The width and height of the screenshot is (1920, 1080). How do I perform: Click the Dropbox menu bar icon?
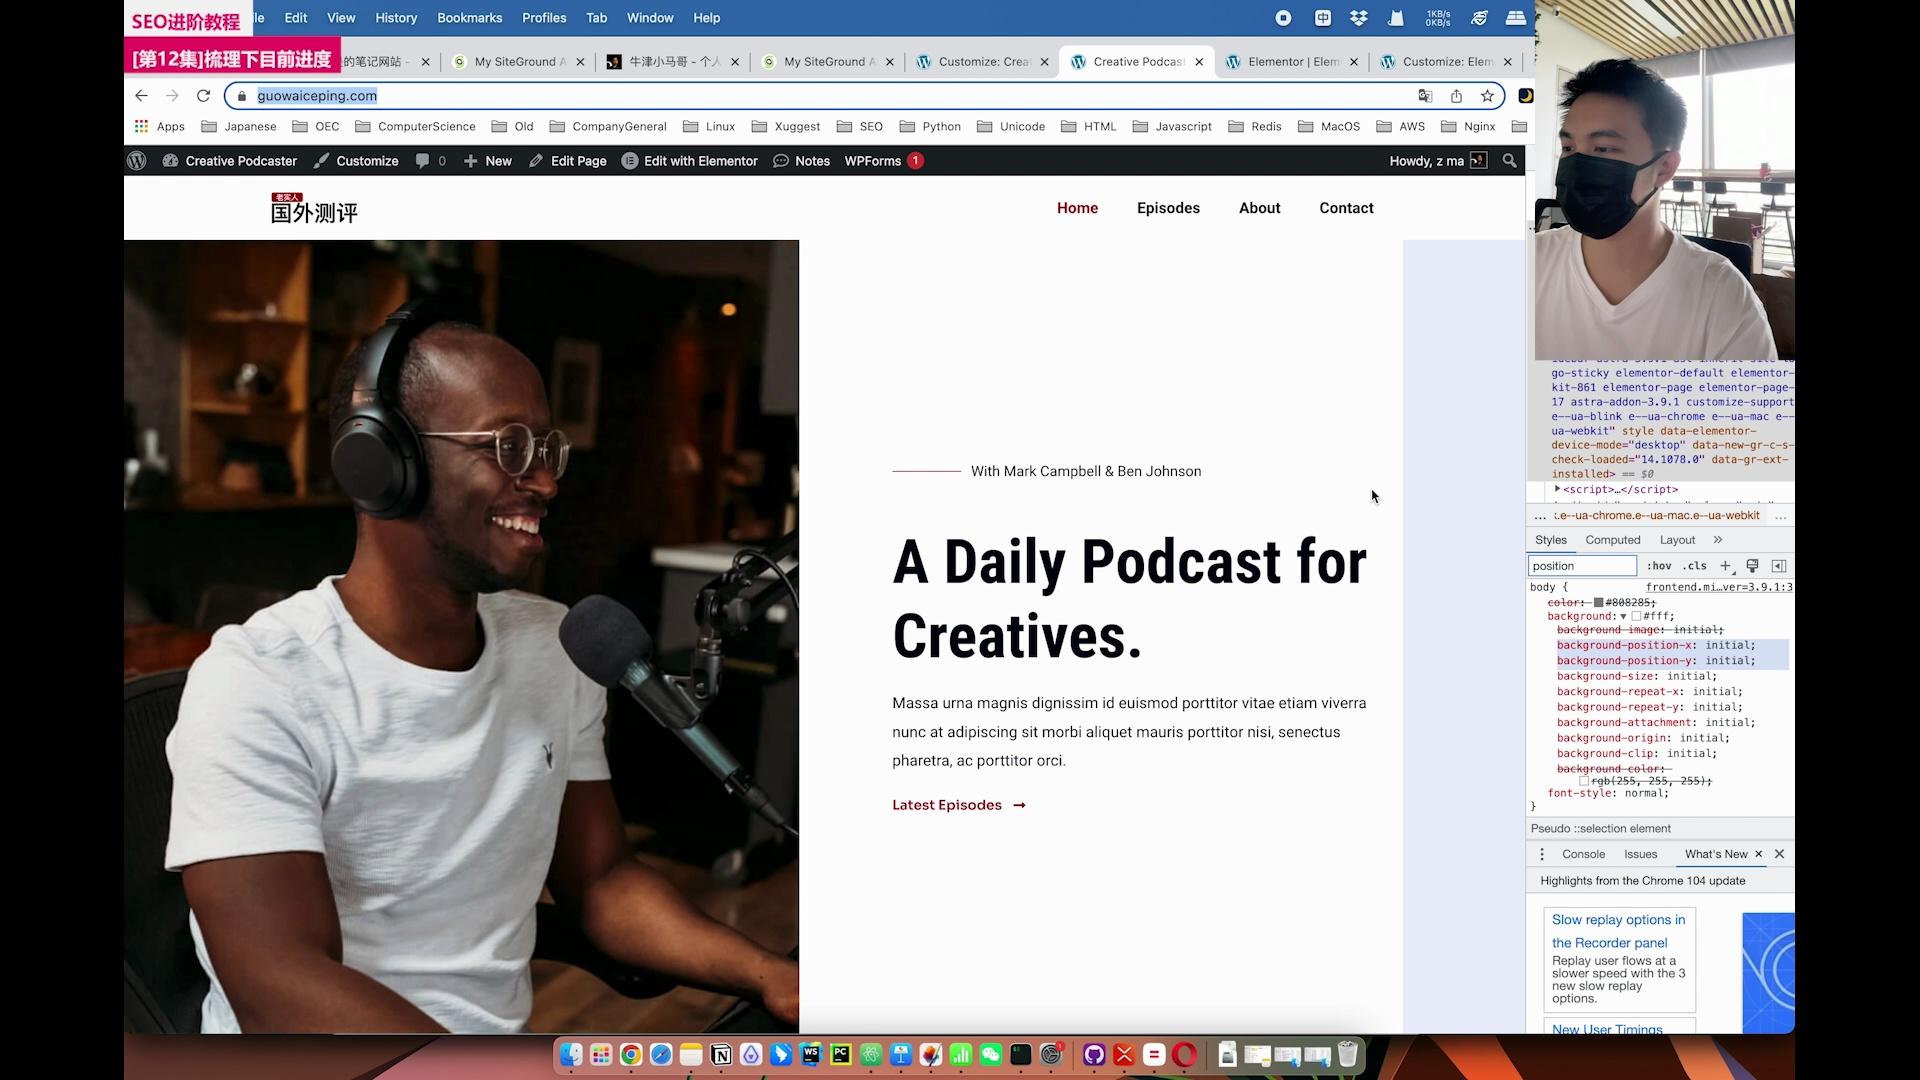(1358, 18)
